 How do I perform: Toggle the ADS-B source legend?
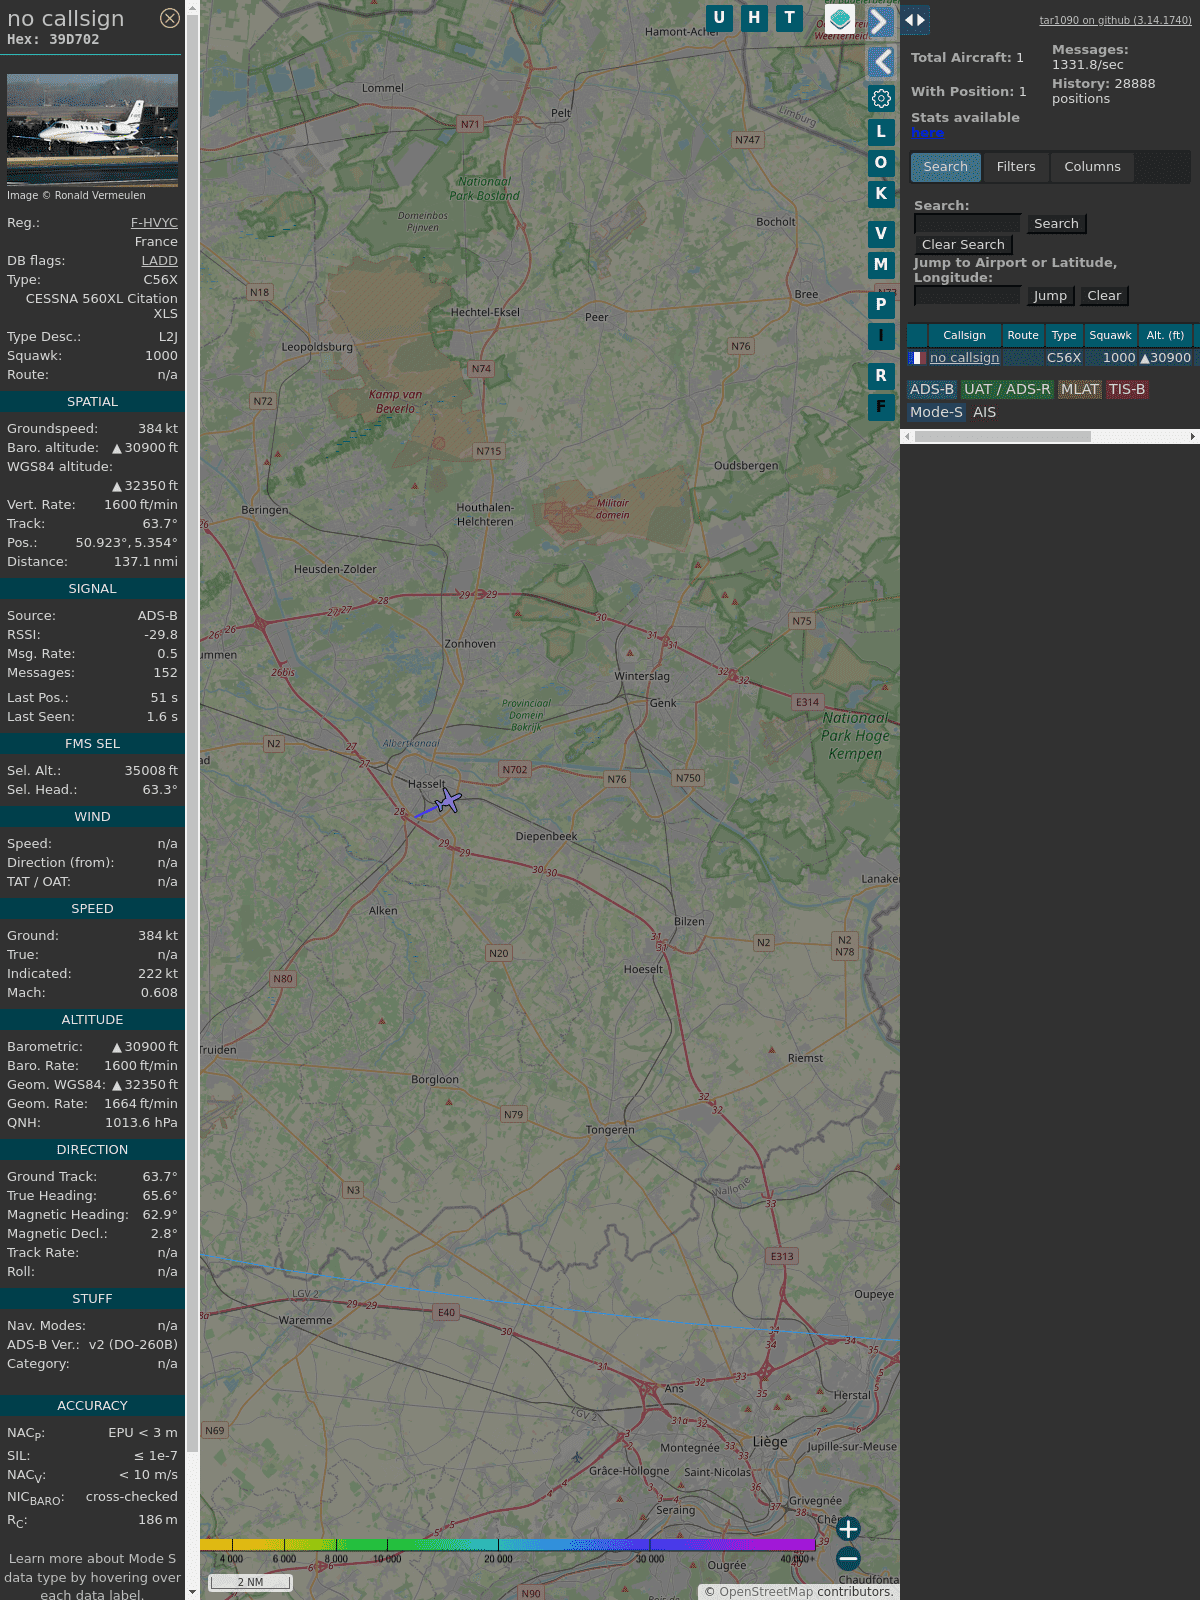pyautogui.click(x=932, y=390)
